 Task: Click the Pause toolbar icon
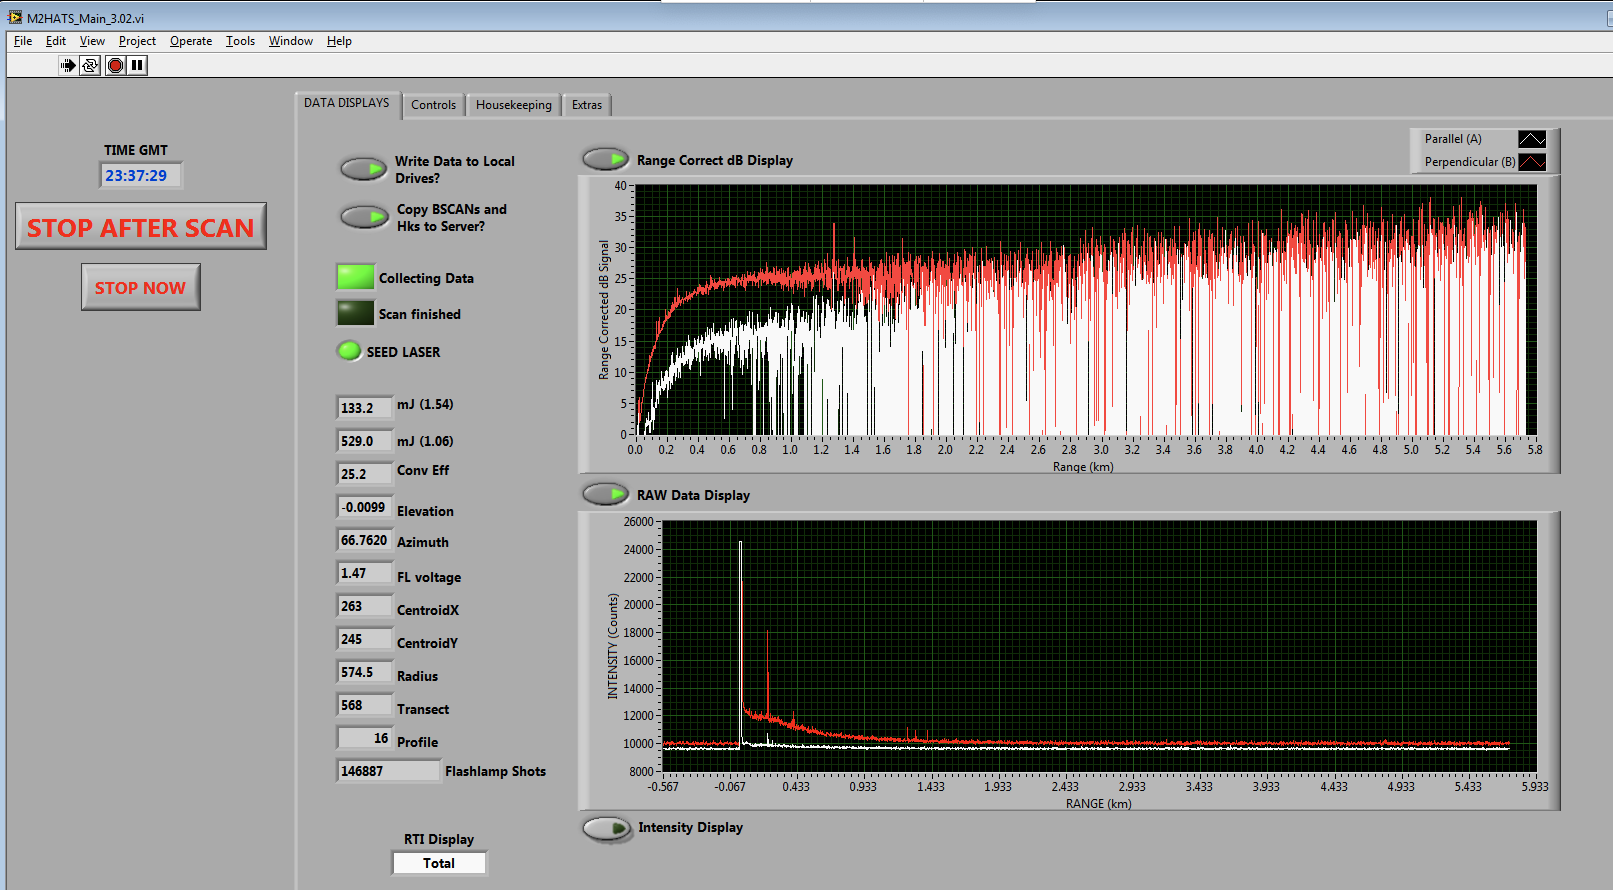pos(137,65)
